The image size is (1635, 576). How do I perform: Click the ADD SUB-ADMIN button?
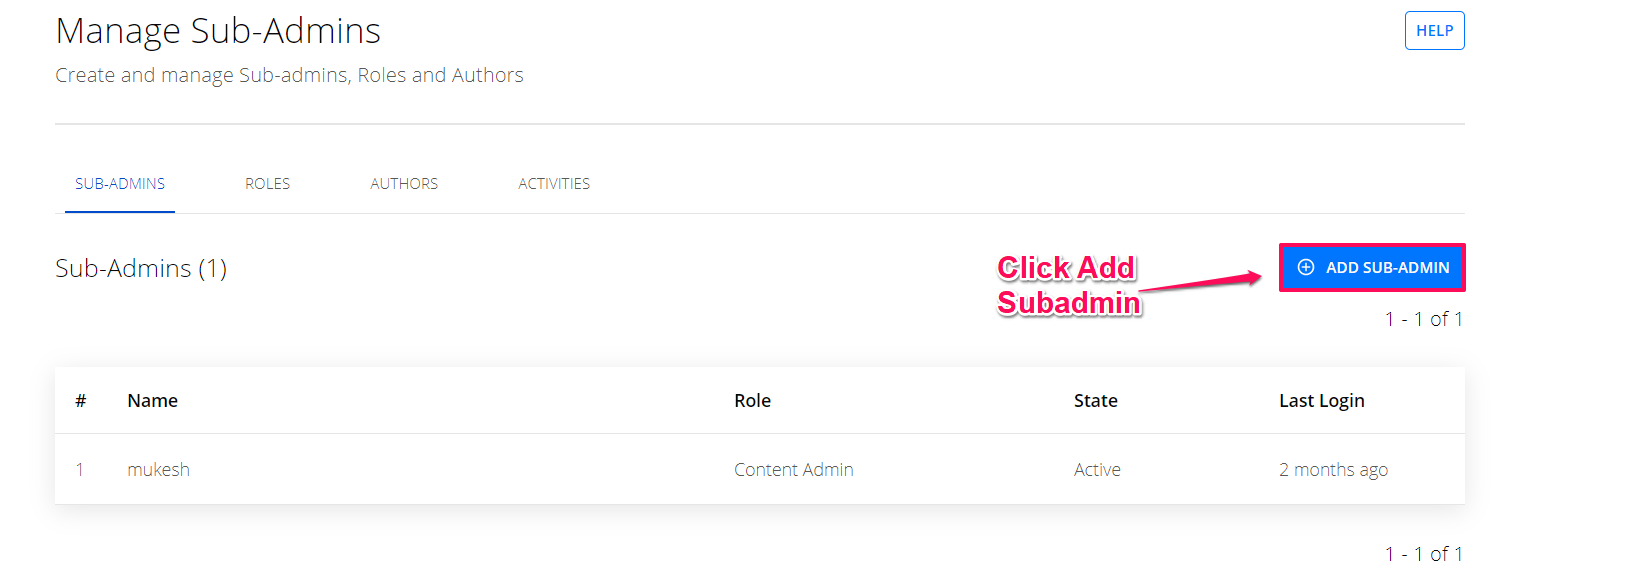tap(1372, 267)
